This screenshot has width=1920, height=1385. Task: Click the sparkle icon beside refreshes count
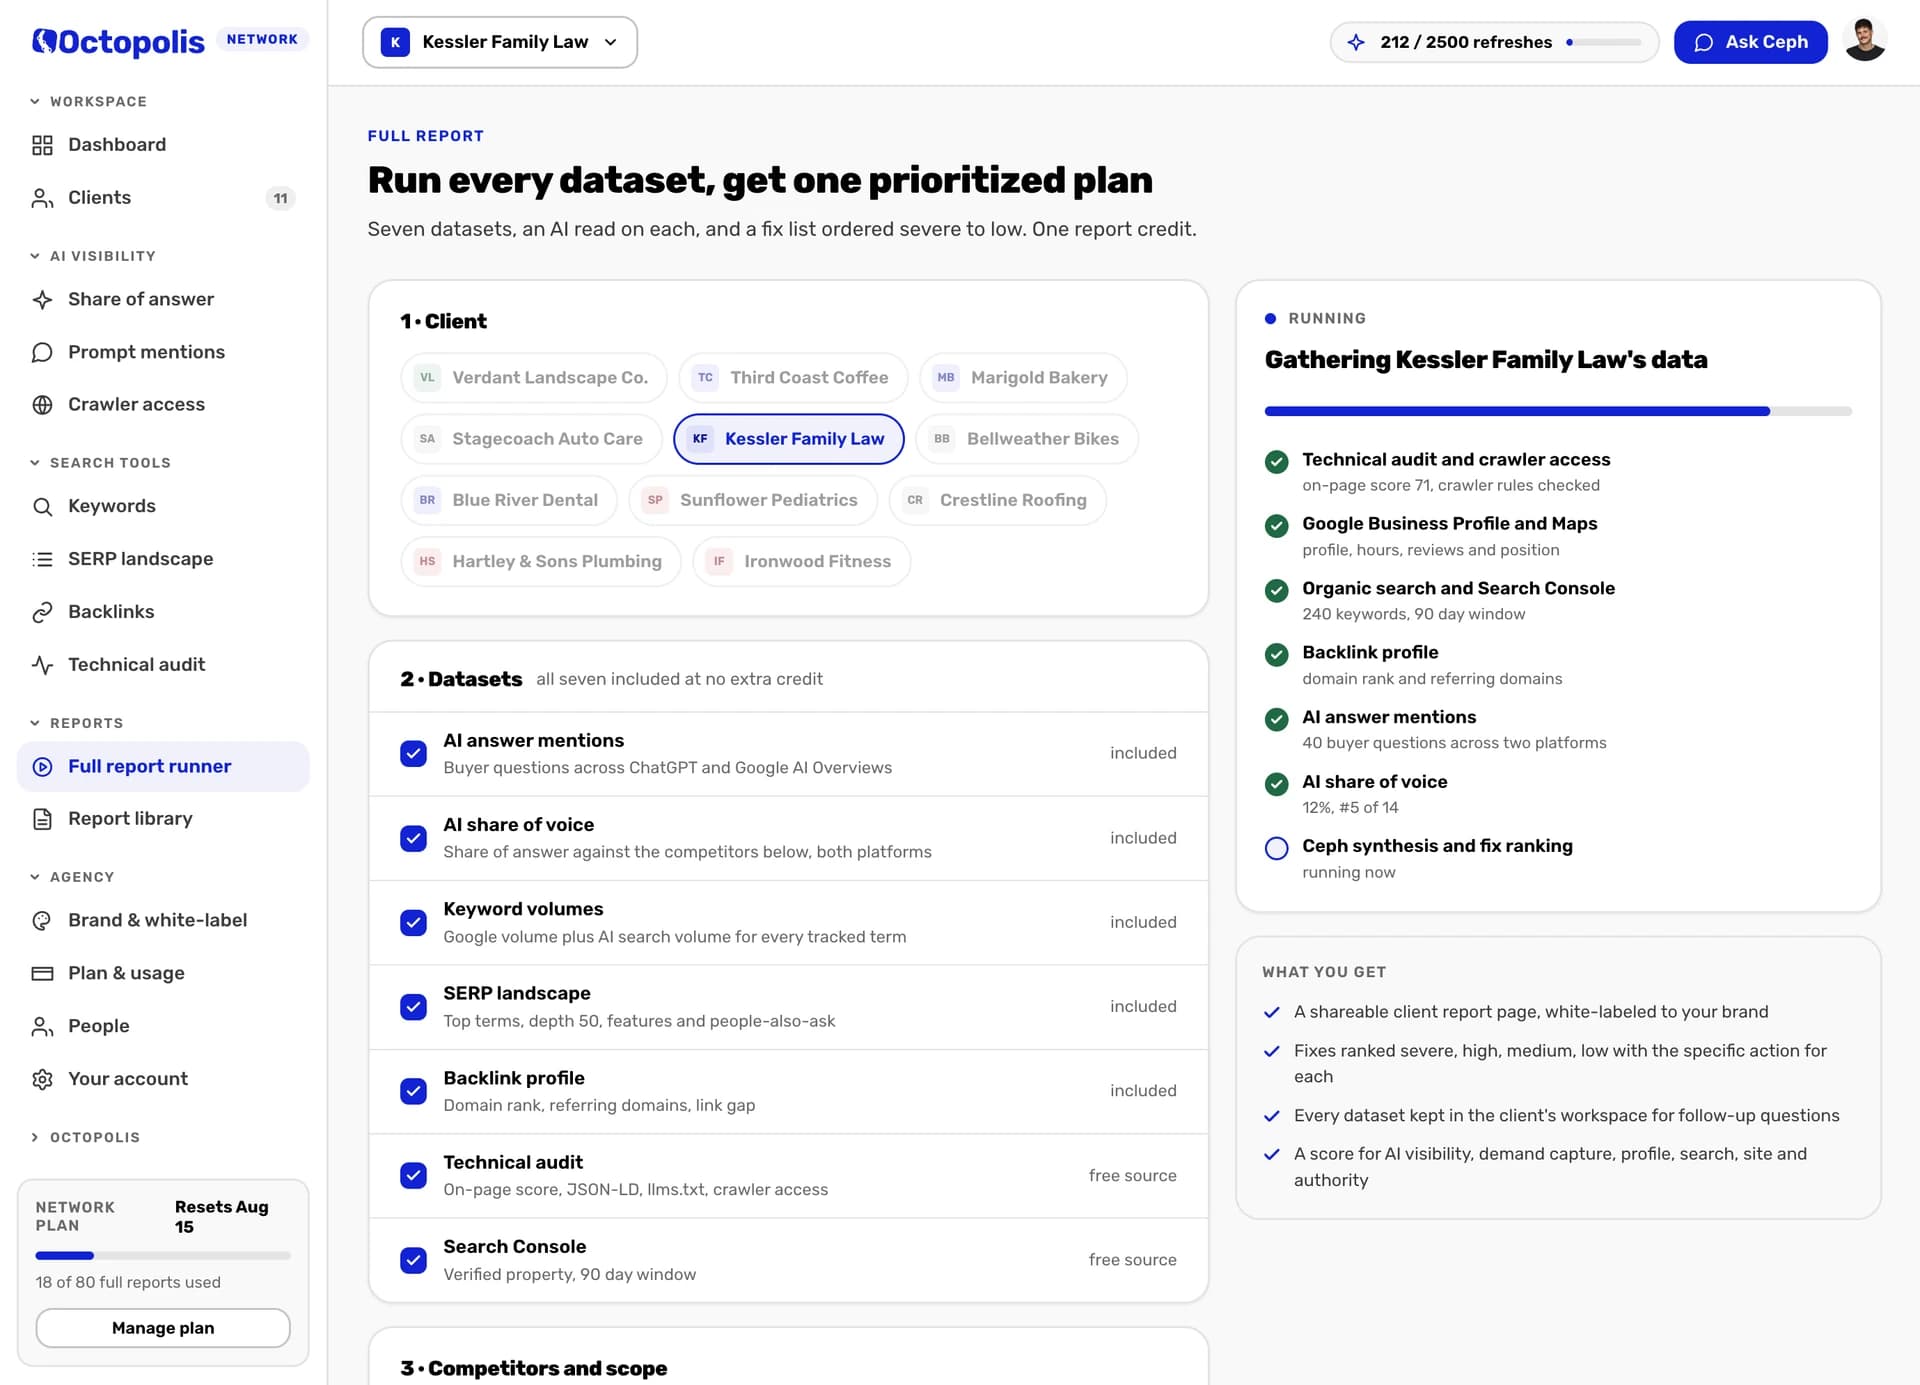(1356, 42)
